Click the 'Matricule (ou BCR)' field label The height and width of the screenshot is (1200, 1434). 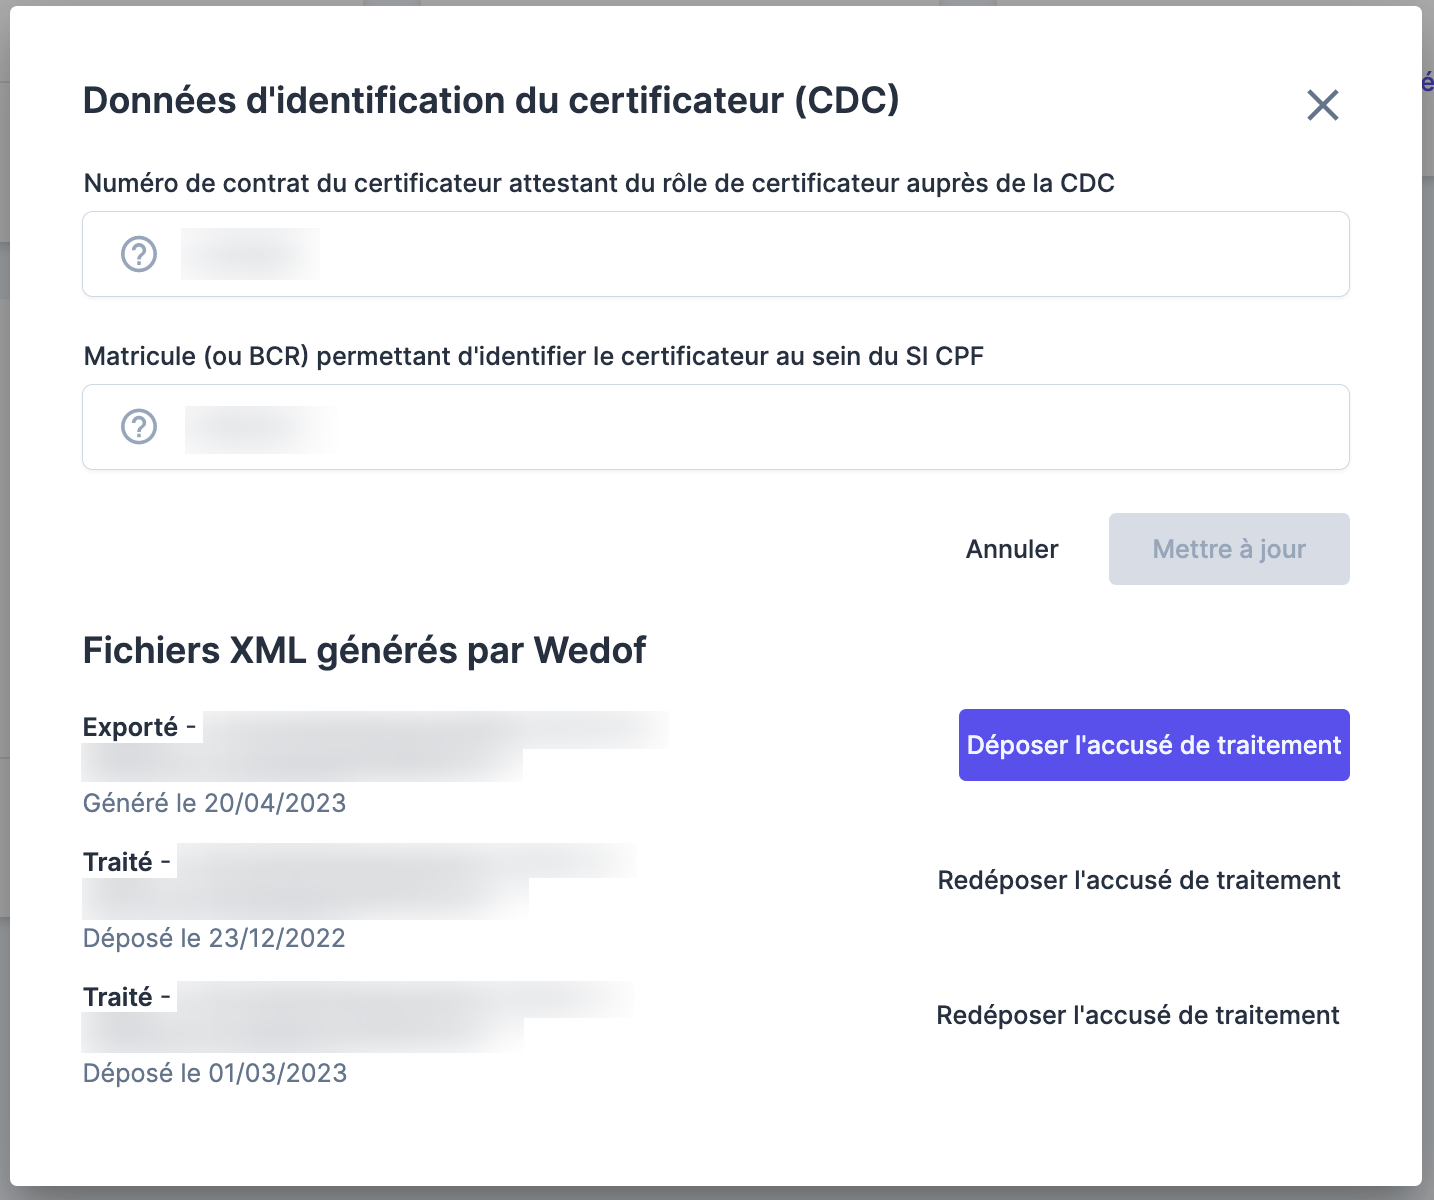coord(533,356)
